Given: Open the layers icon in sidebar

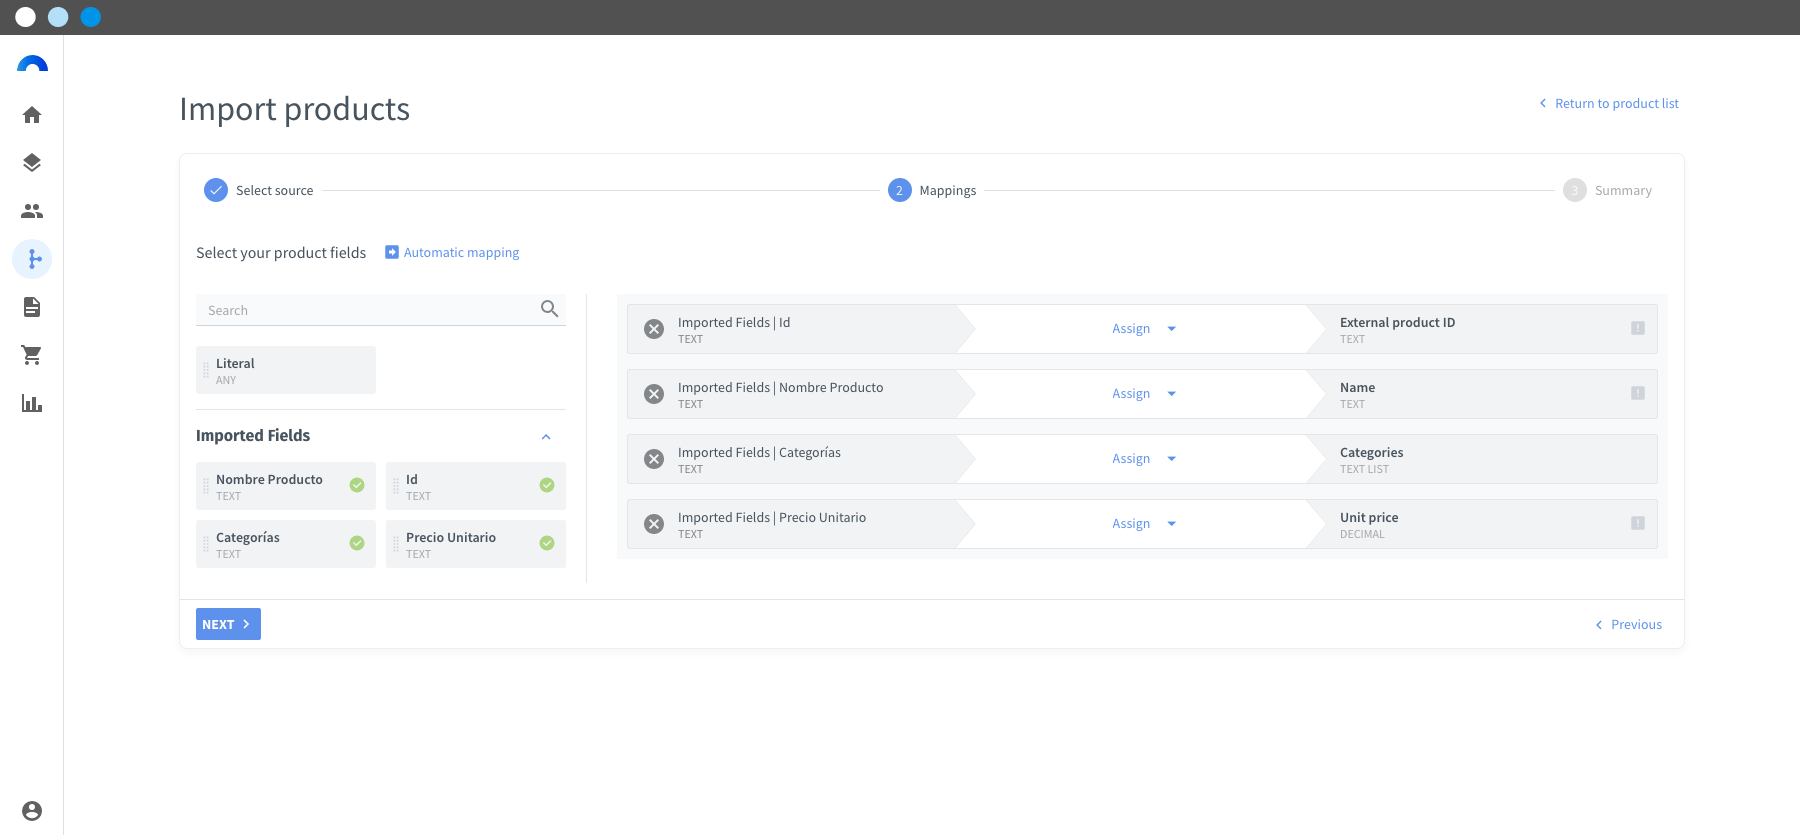Looking at the screenshot, I should tap(32, 163).
